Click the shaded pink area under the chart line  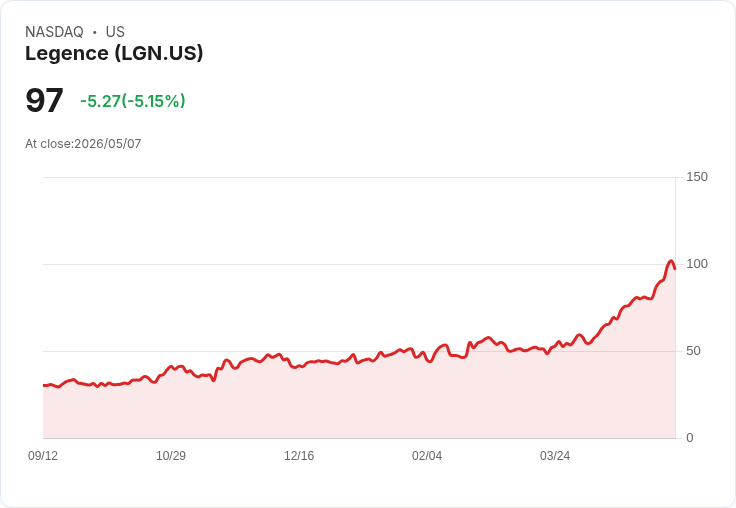click(359, 404)
